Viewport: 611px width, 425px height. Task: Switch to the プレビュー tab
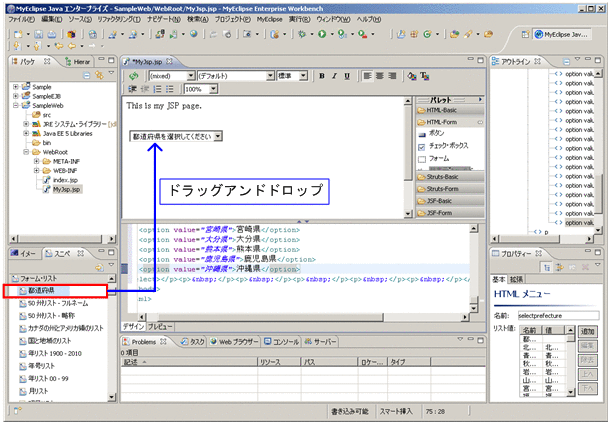pyautogui.click(x=161, y=326)
